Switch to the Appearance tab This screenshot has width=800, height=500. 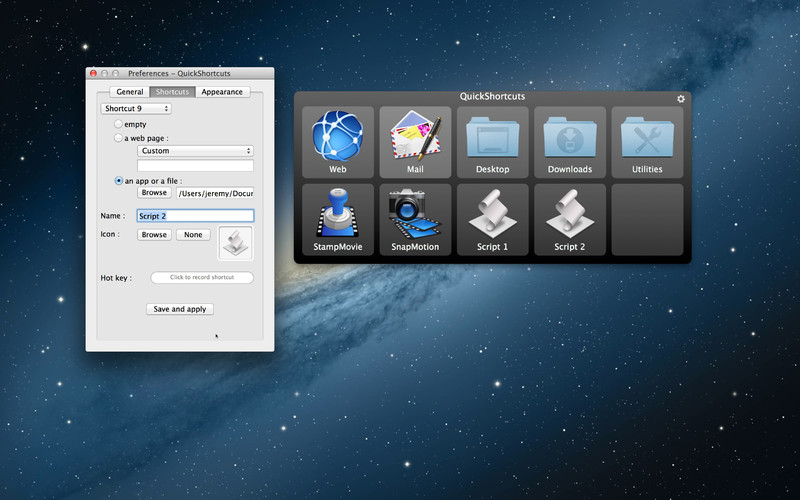coord(222,92)
